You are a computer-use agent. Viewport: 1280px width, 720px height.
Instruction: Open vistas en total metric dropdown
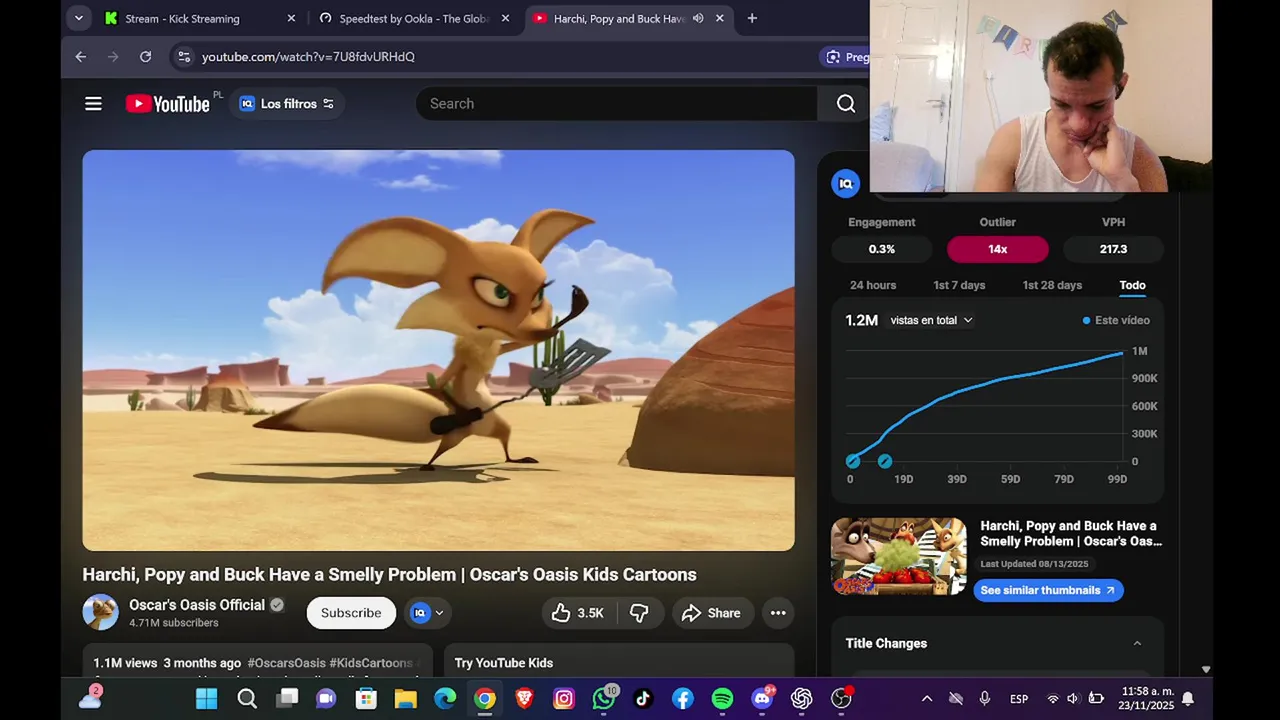[931, 320]
